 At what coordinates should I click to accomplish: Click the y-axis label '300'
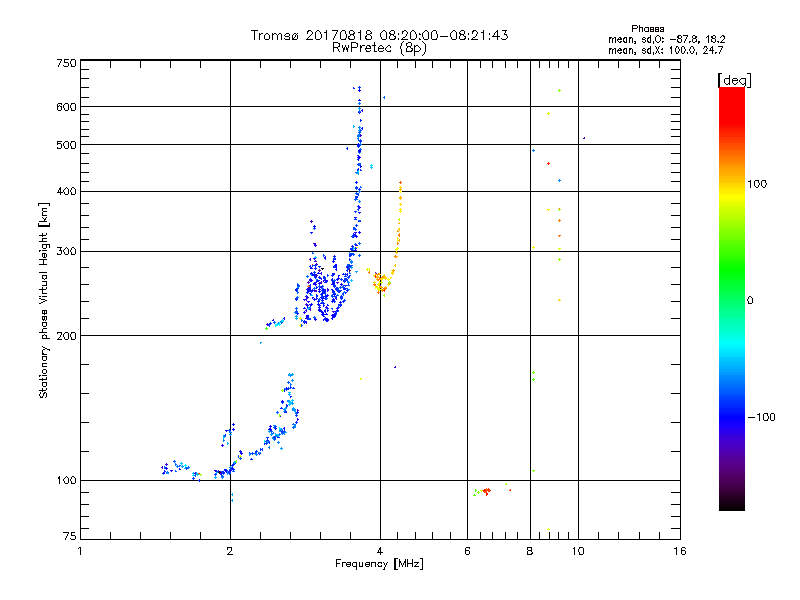click(x=66, y=251)
